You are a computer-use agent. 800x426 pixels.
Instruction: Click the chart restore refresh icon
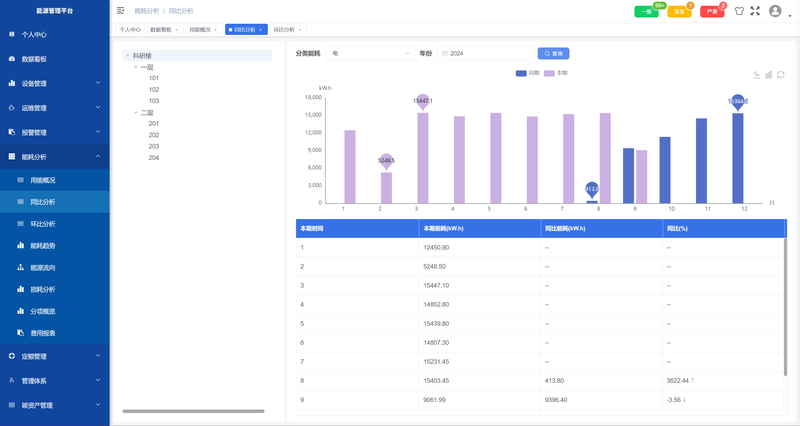pyautogui.click(x=781, y=75)
